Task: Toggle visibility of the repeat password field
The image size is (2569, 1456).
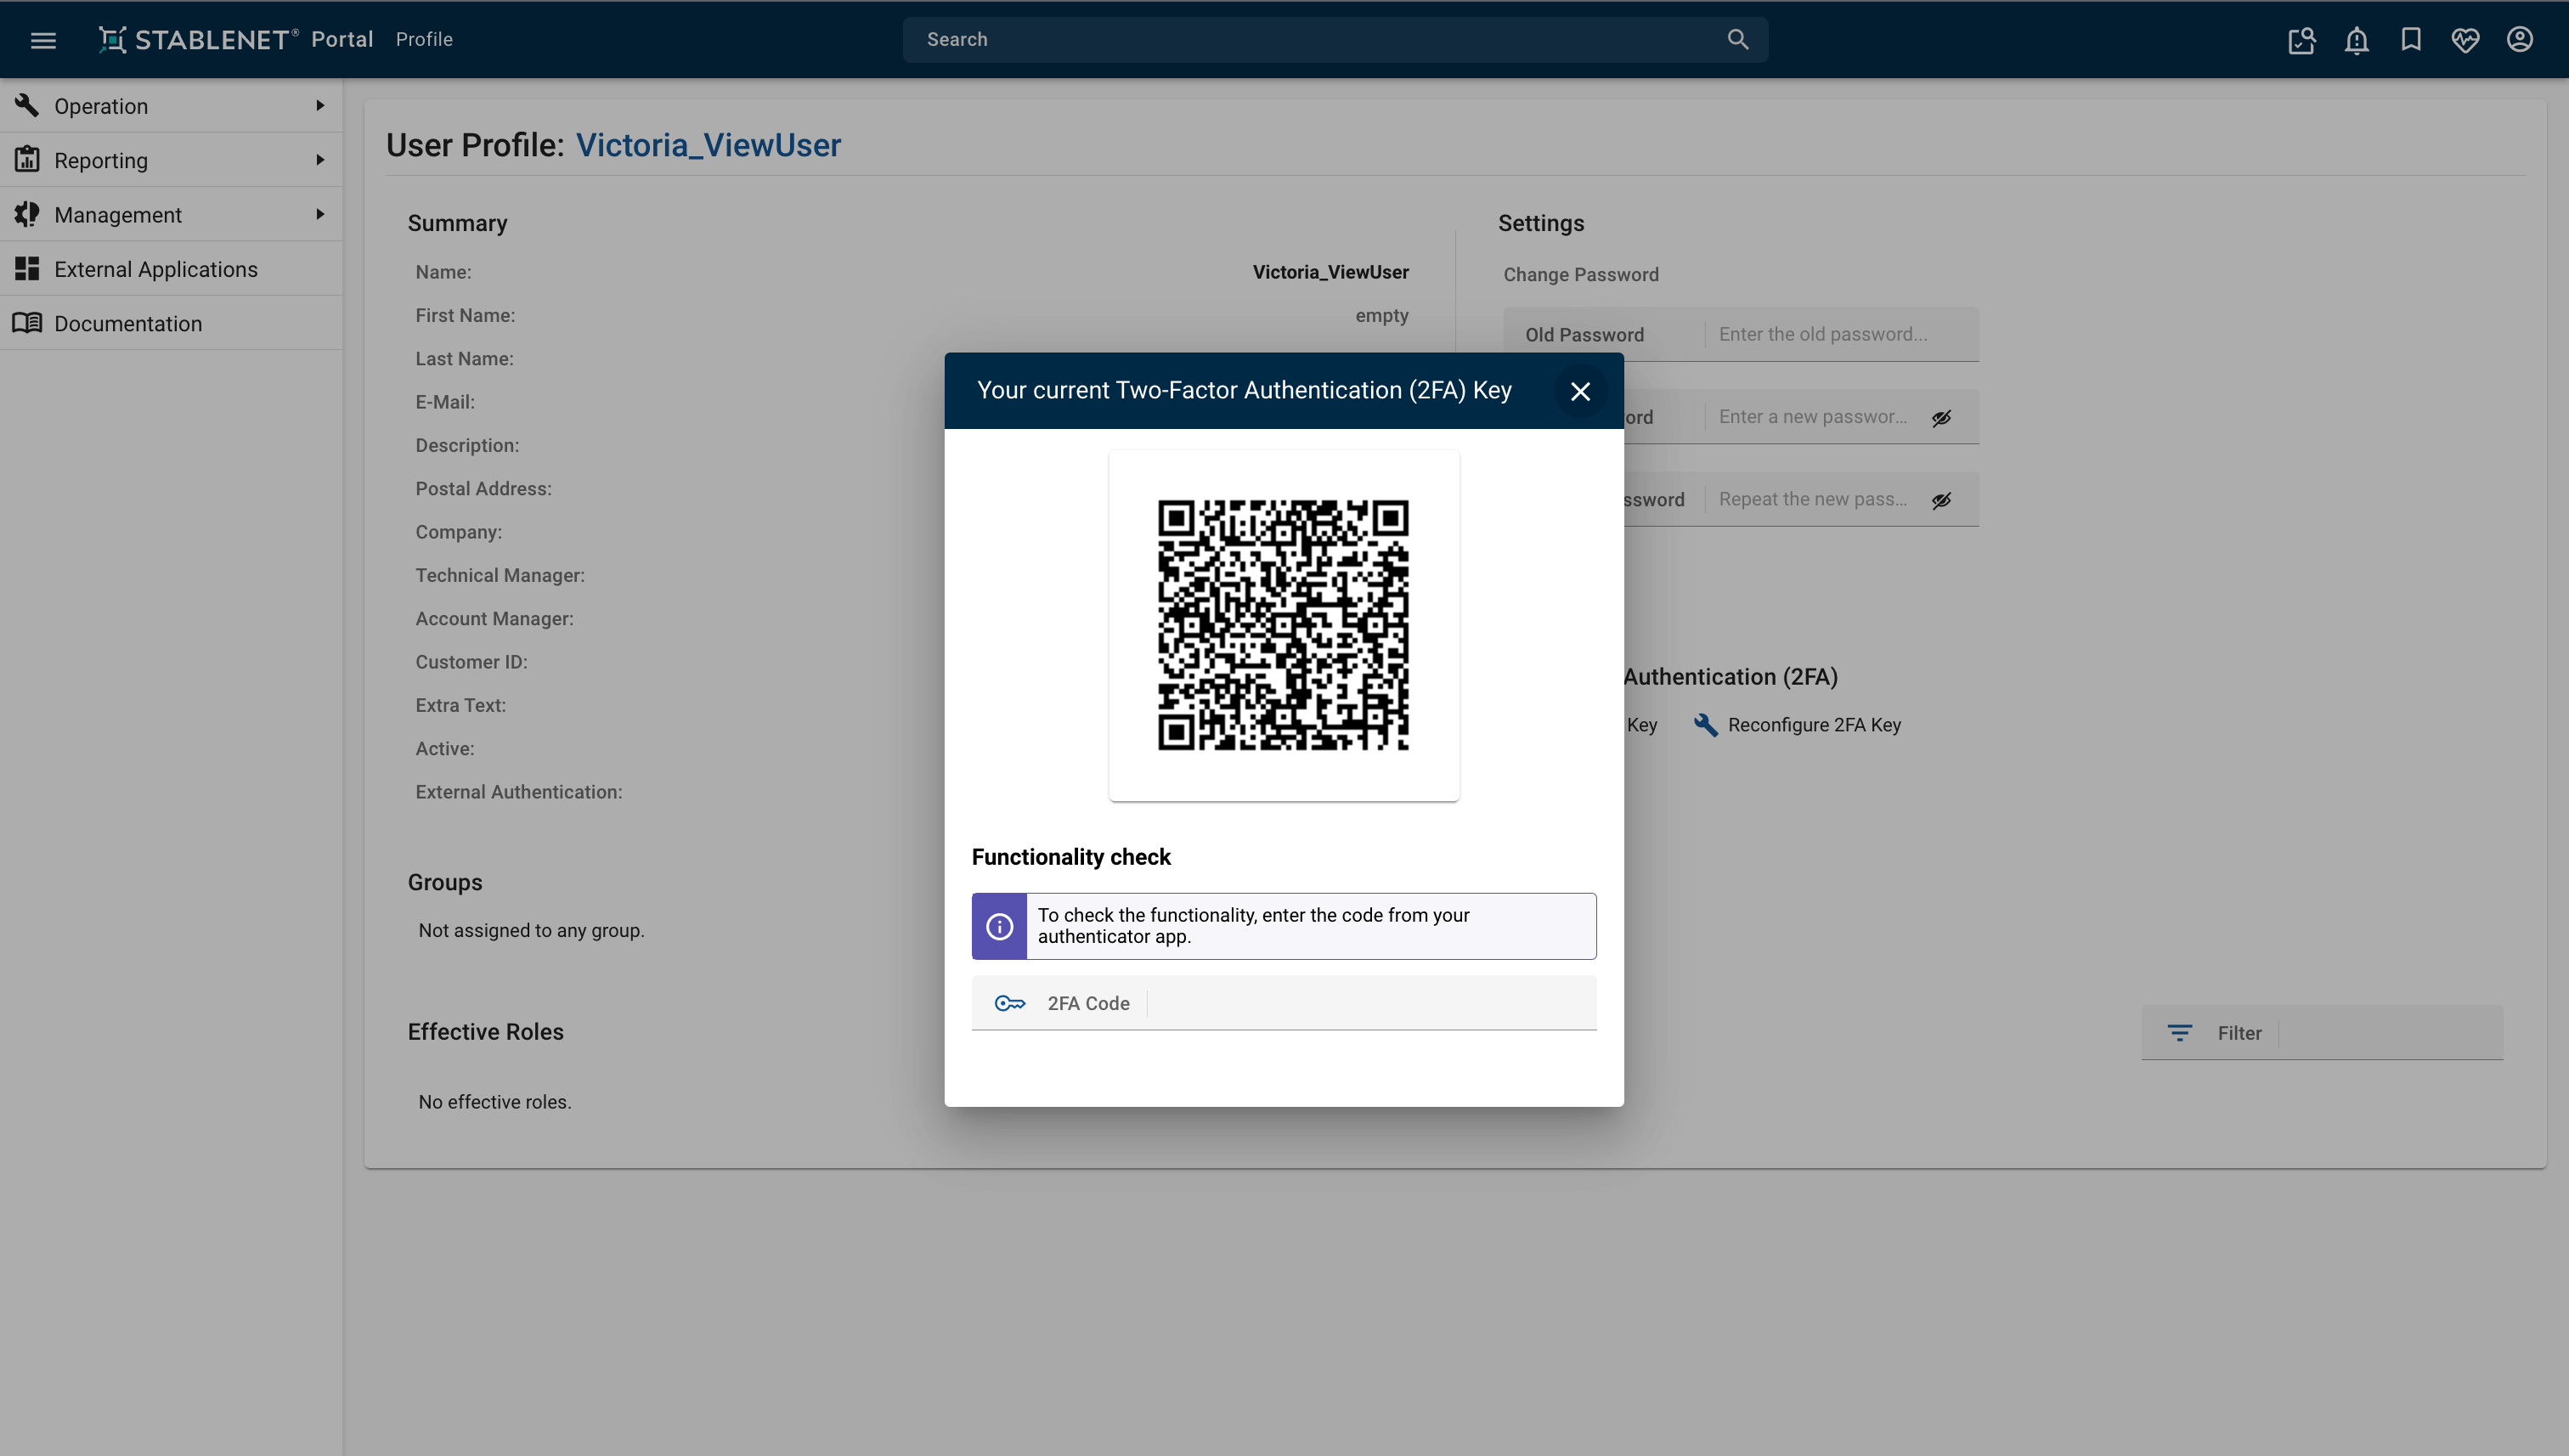Action: 1941,500
